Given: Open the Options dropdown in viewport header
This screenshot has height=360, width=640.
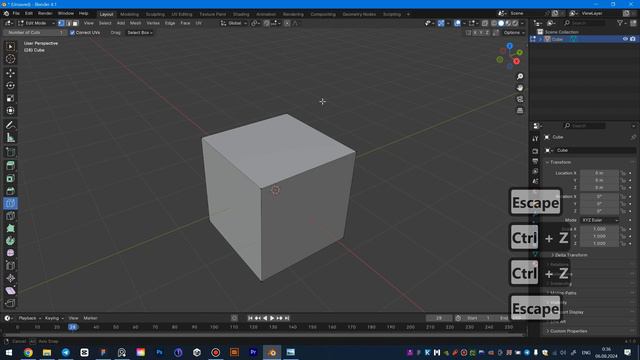Looking at the screenshot, I should (513, 33).
